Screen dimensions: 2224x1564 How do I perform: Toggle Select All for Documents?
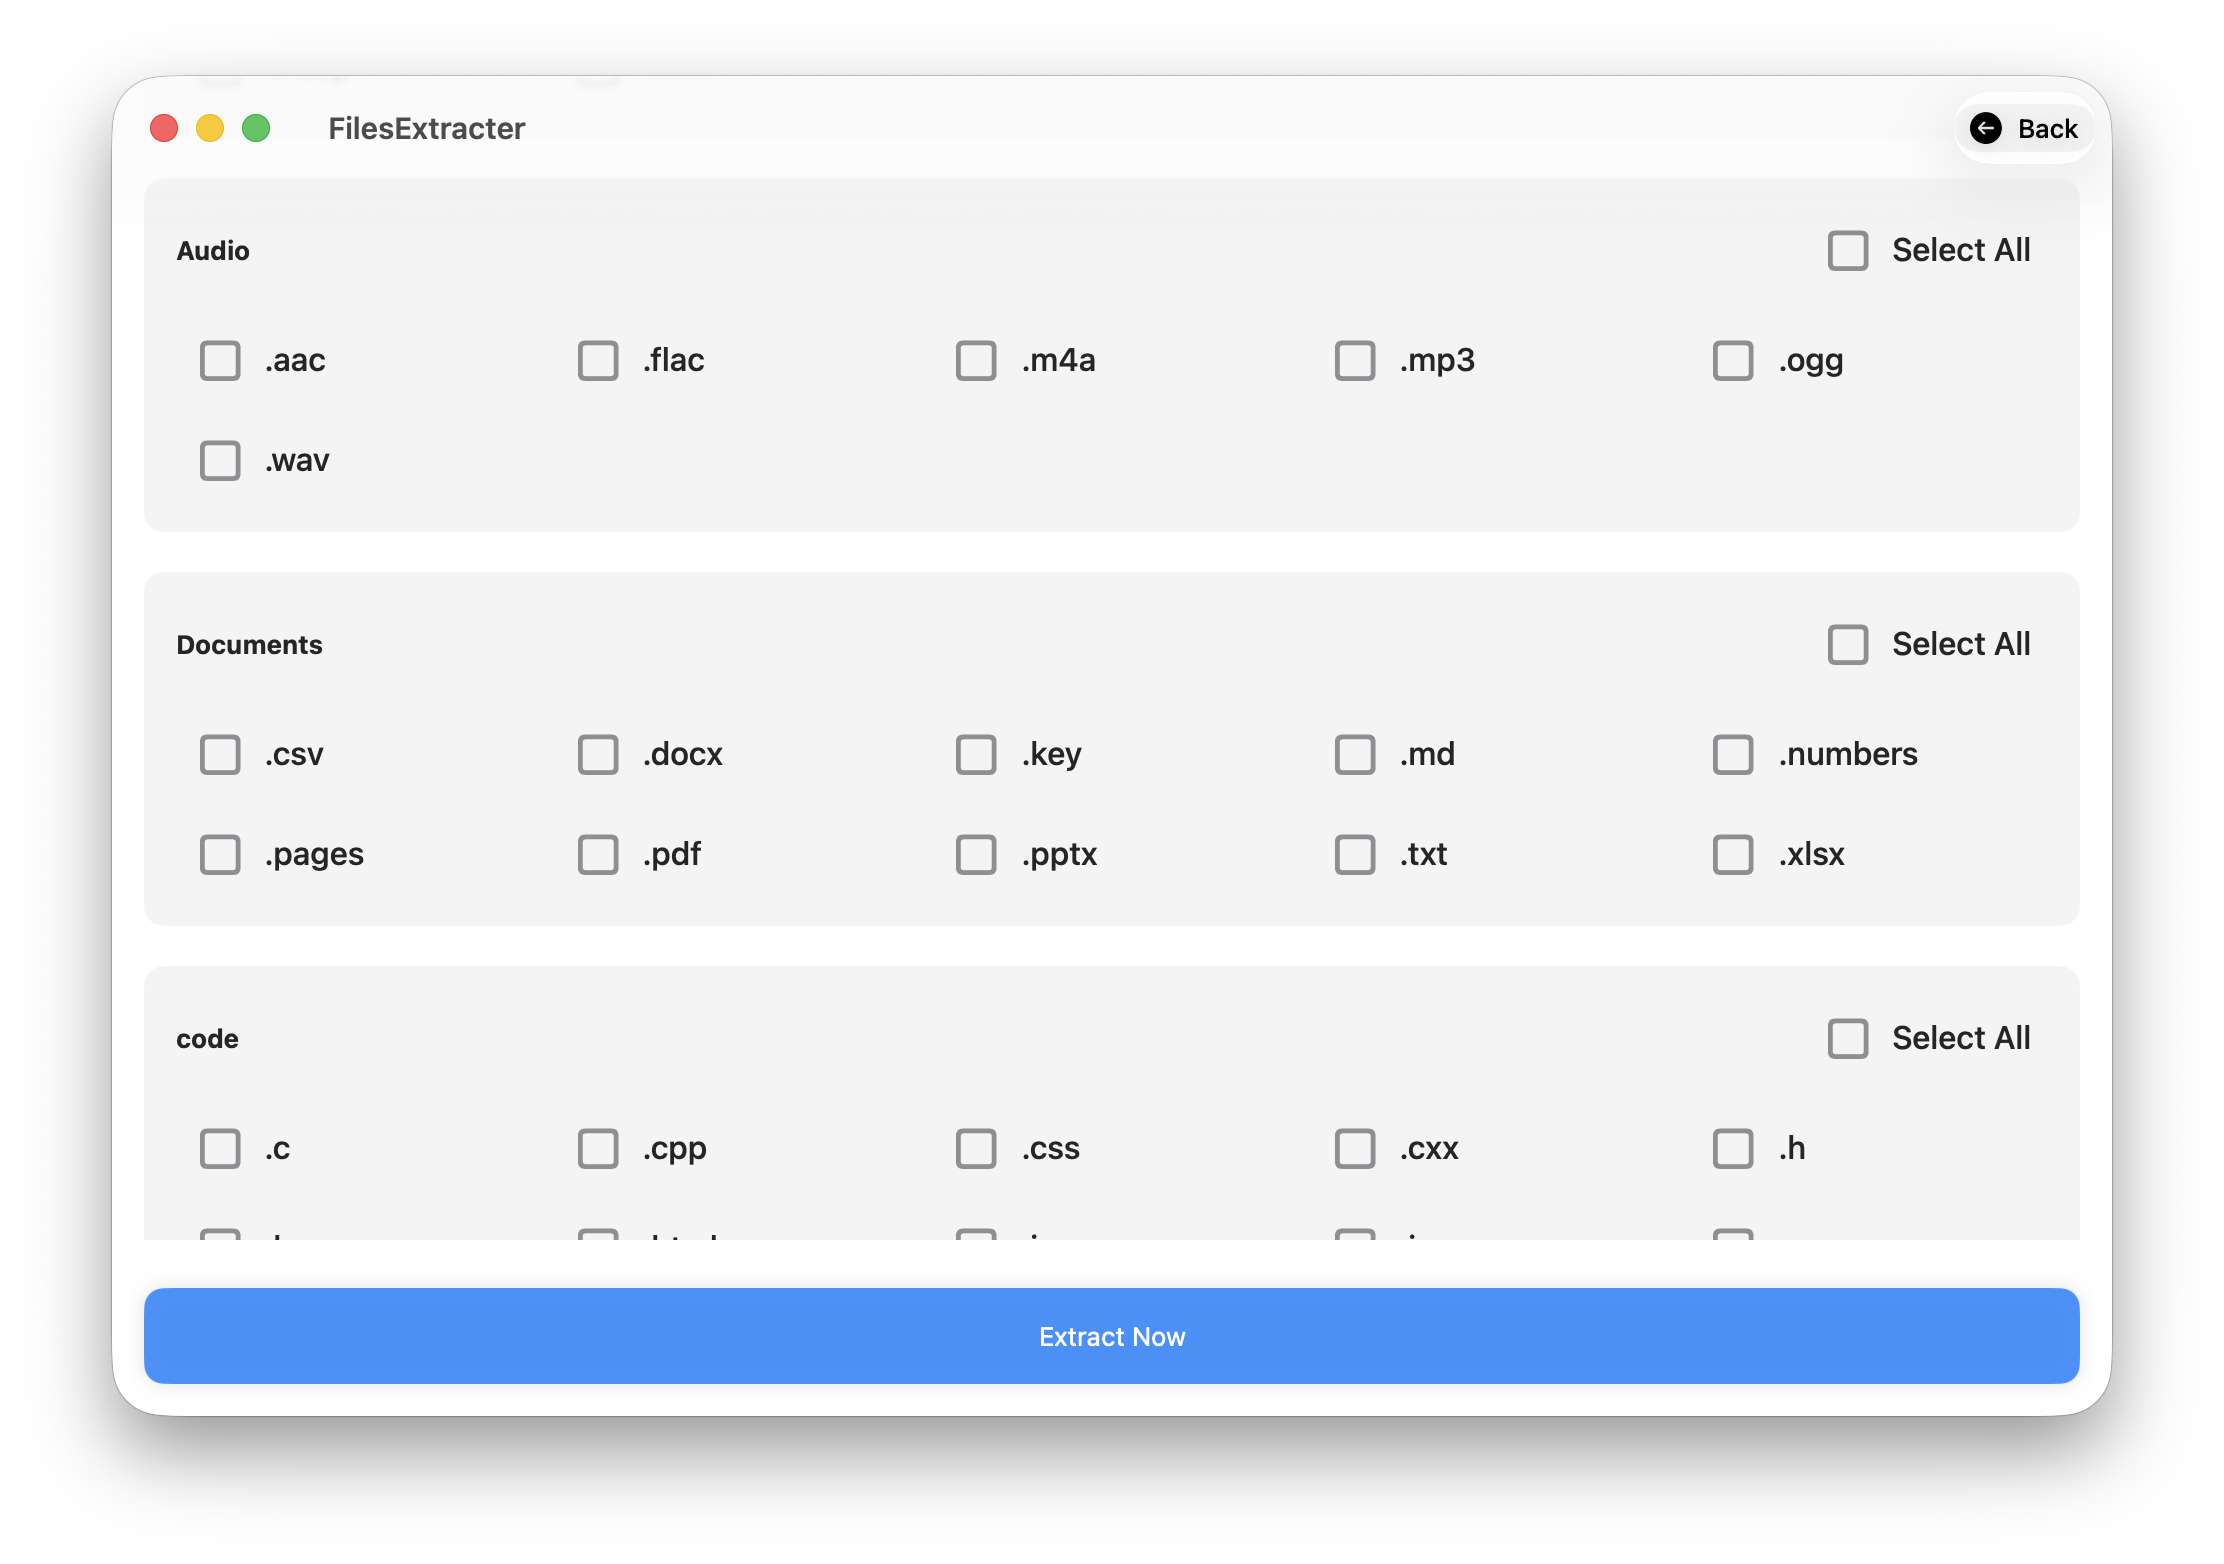1847,644
